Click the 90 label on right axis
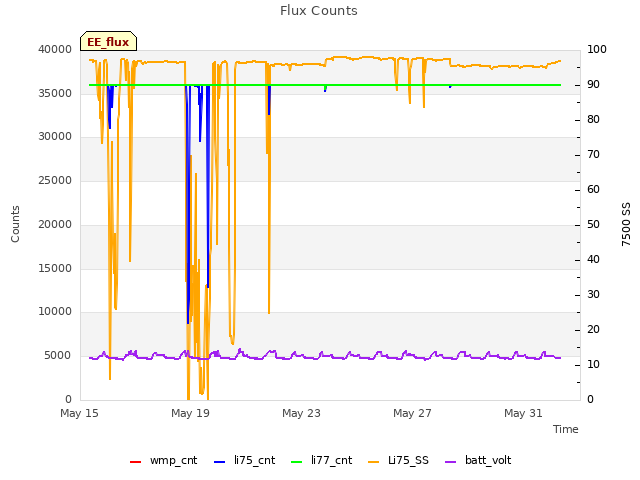The height and width of the screenshot is (480, 640). pyautogui.click(x=593, y=84)
